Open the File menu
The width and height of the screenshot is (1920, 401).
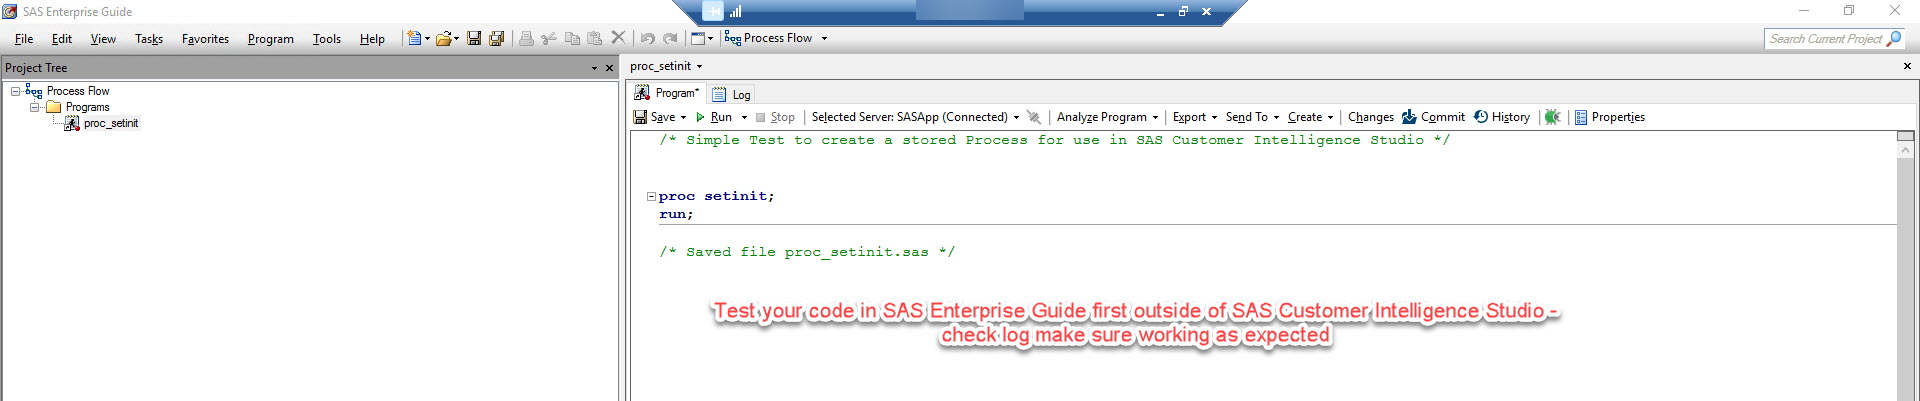tap(24, 39)
